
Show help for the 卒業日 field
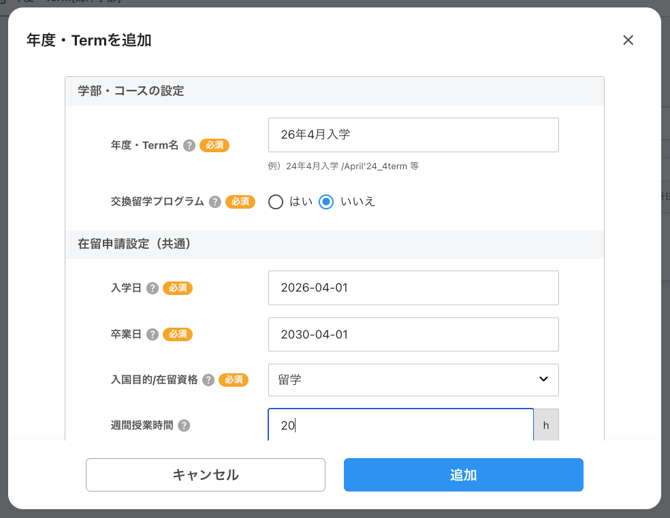153,334
